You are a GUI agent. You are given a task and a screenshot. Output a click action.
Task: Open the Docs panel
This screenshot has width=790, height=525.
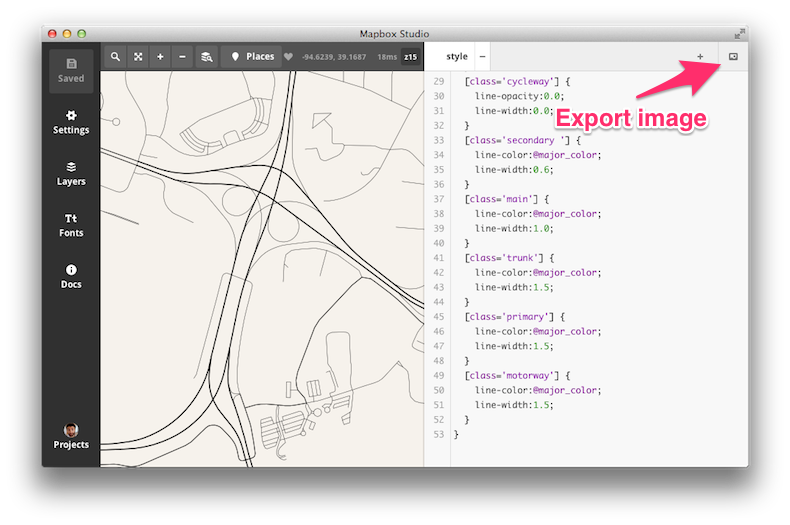[x=71, y=277]
